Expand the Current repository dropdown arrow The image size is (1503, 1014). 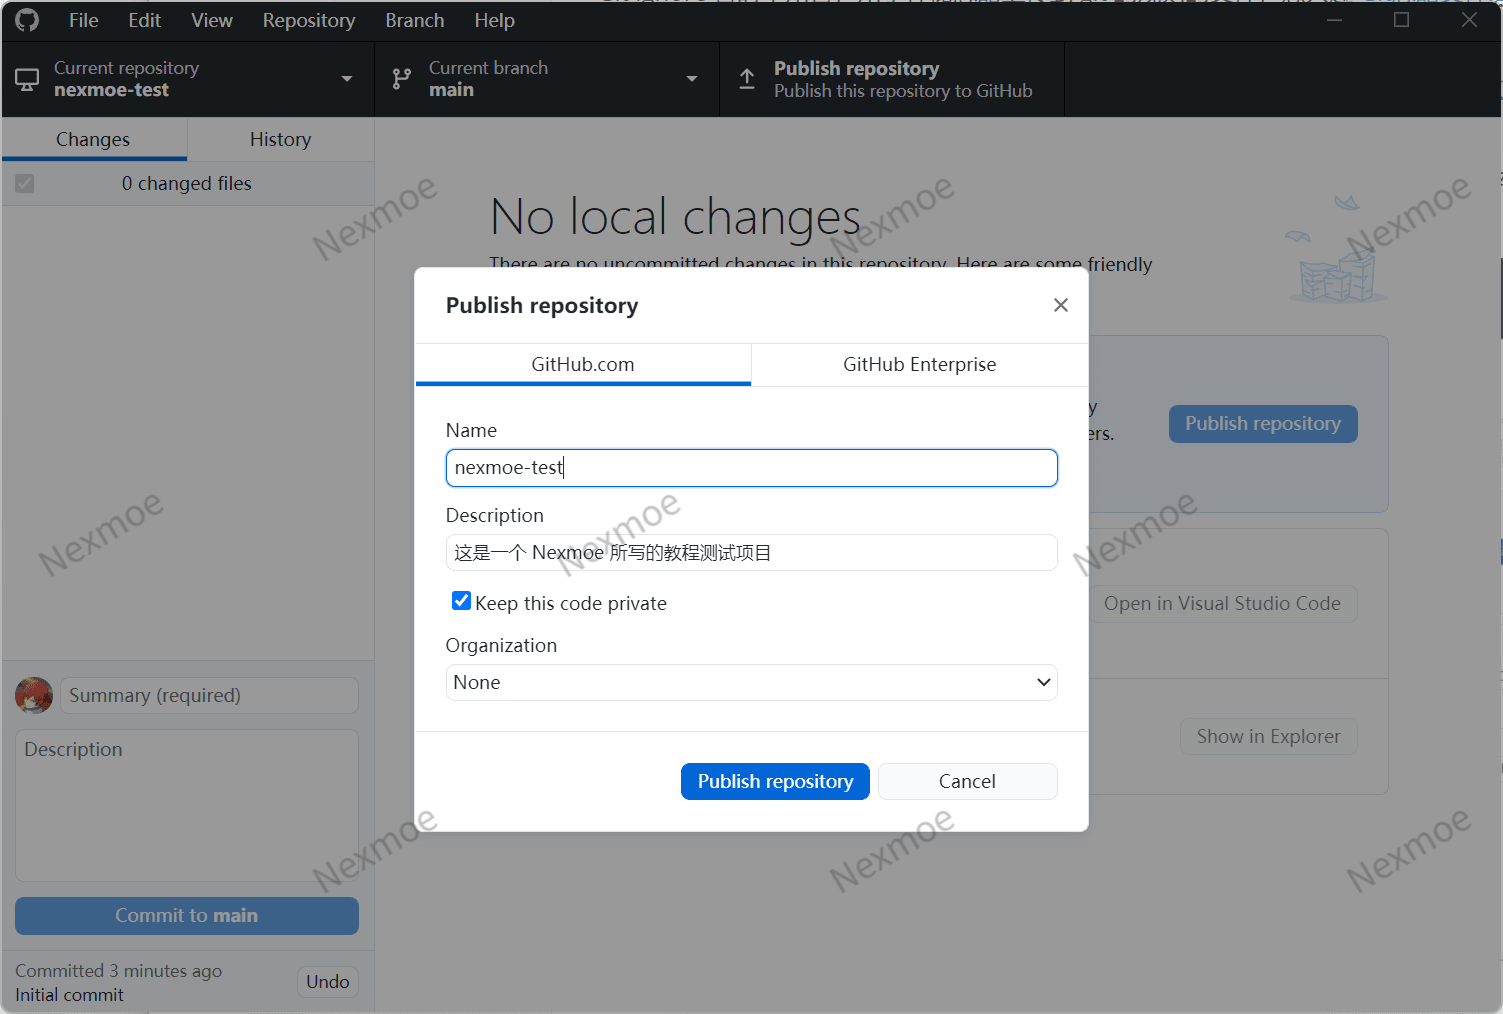click(347, 79)
